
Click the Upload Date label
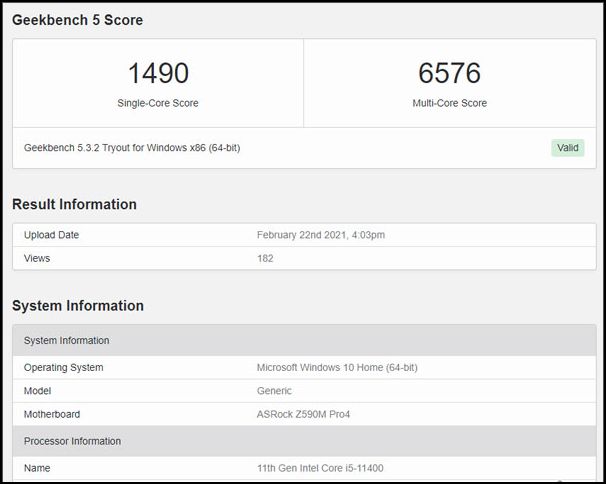[x=51, y=235]
